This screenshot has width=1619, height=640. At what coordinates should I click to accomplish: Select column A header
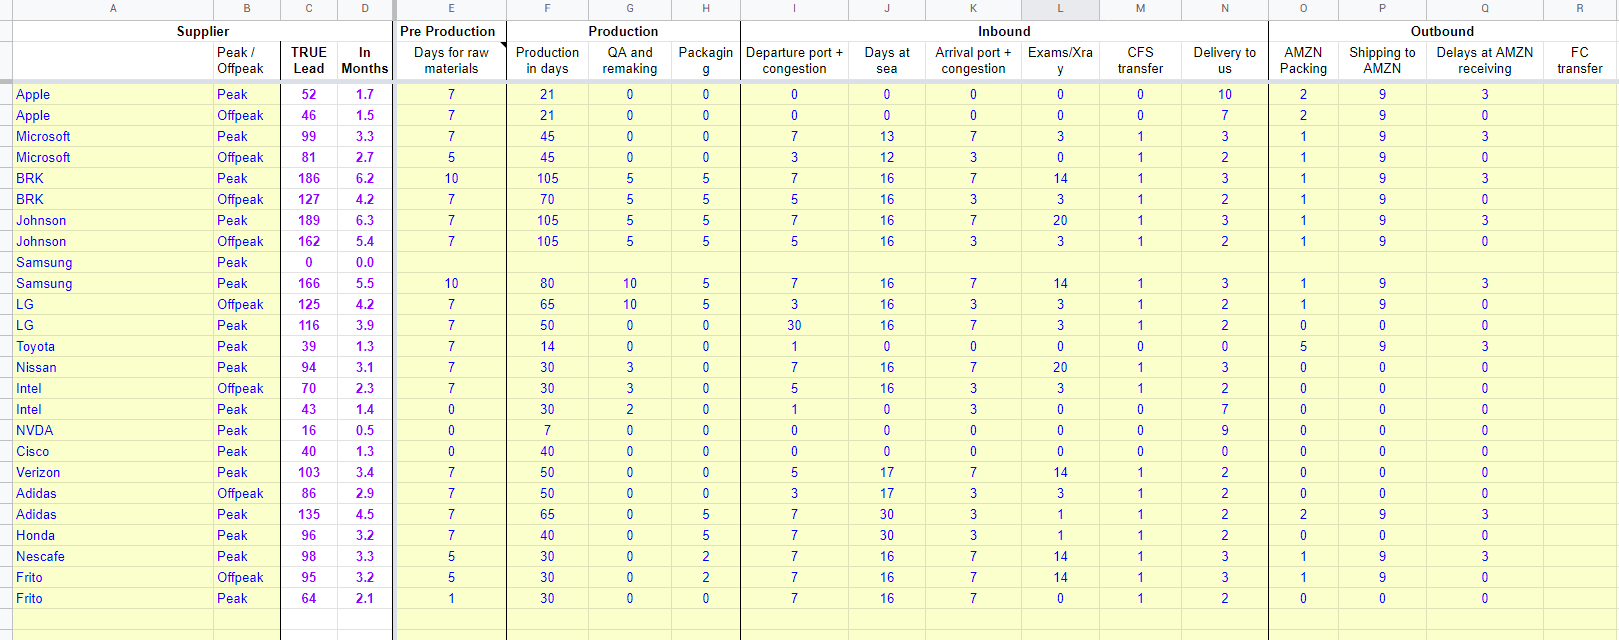pyautogui.click(x=113, y=9)
